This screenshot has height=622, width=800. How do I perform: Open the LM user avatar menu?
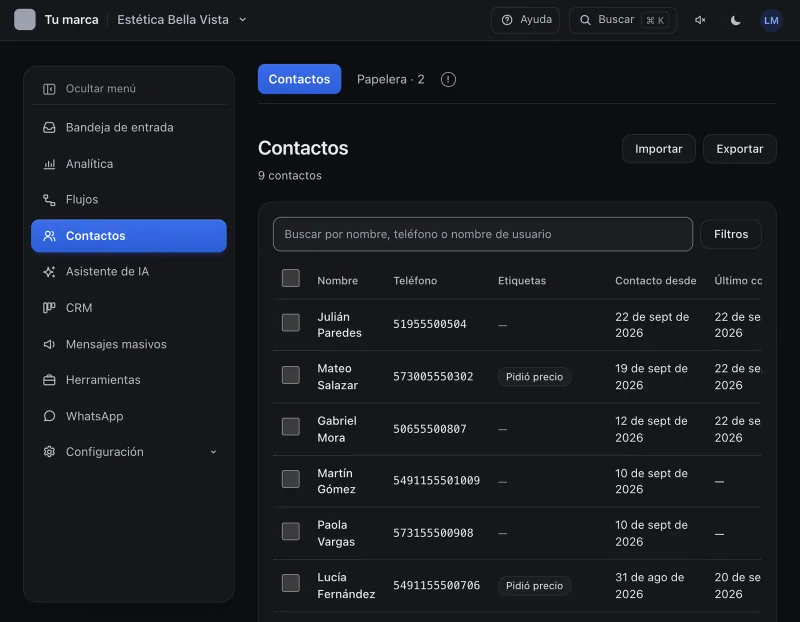click(x=771, y=20)
